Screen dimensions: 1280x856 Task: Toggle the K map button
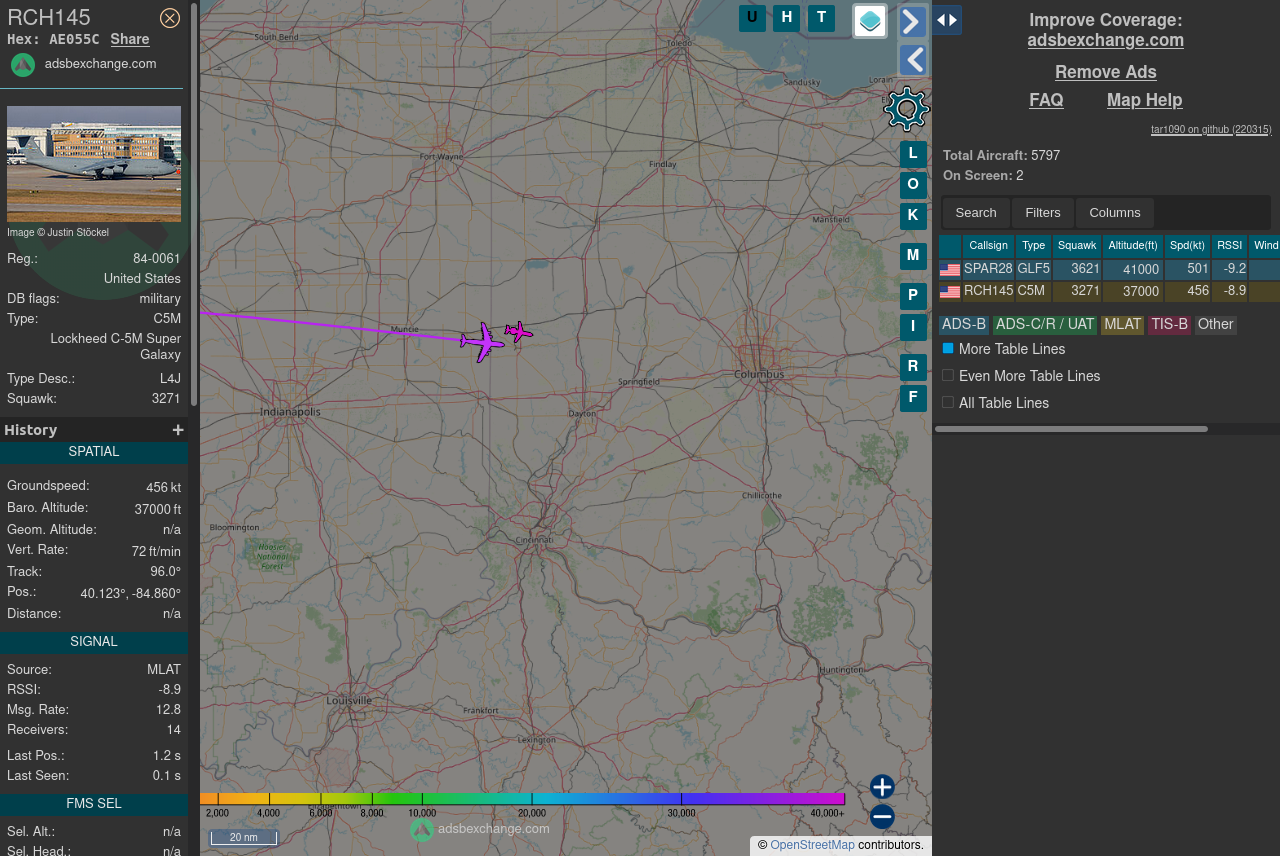pyautogui.click(x=913, y=216)
